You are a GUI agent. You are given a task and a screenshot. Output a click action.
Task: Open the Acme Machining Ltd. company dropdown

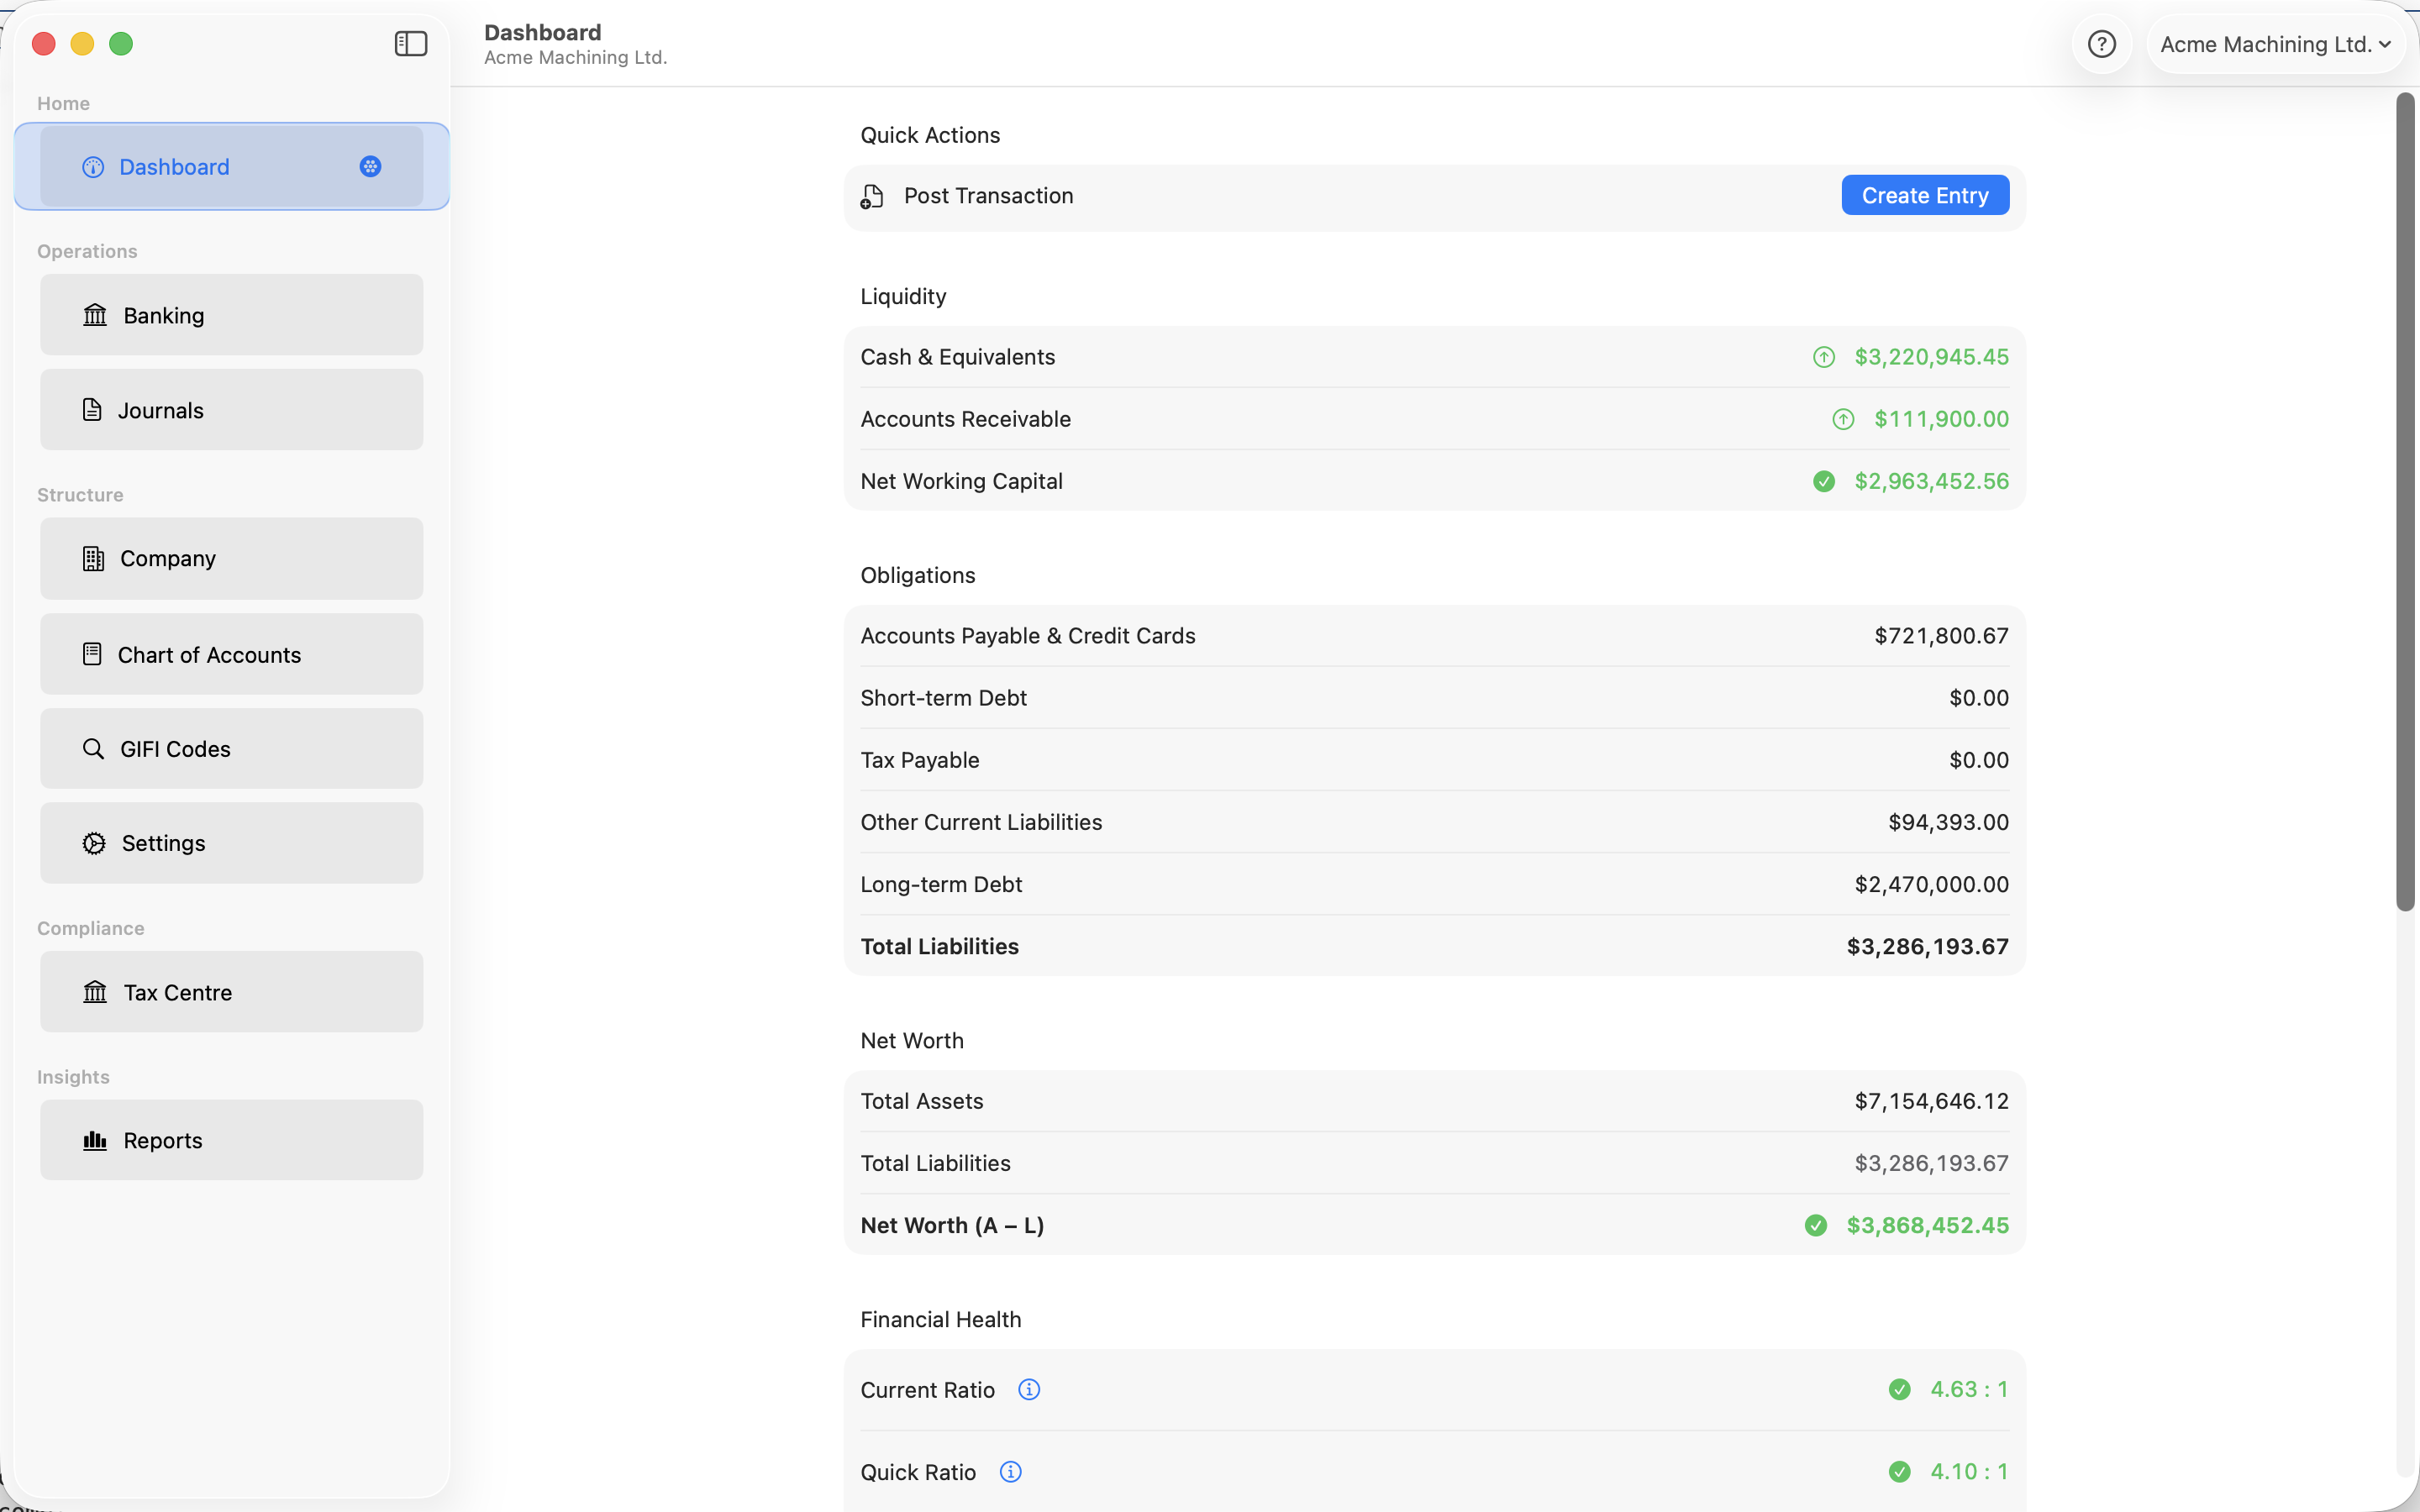click(x=2275, y=44)
